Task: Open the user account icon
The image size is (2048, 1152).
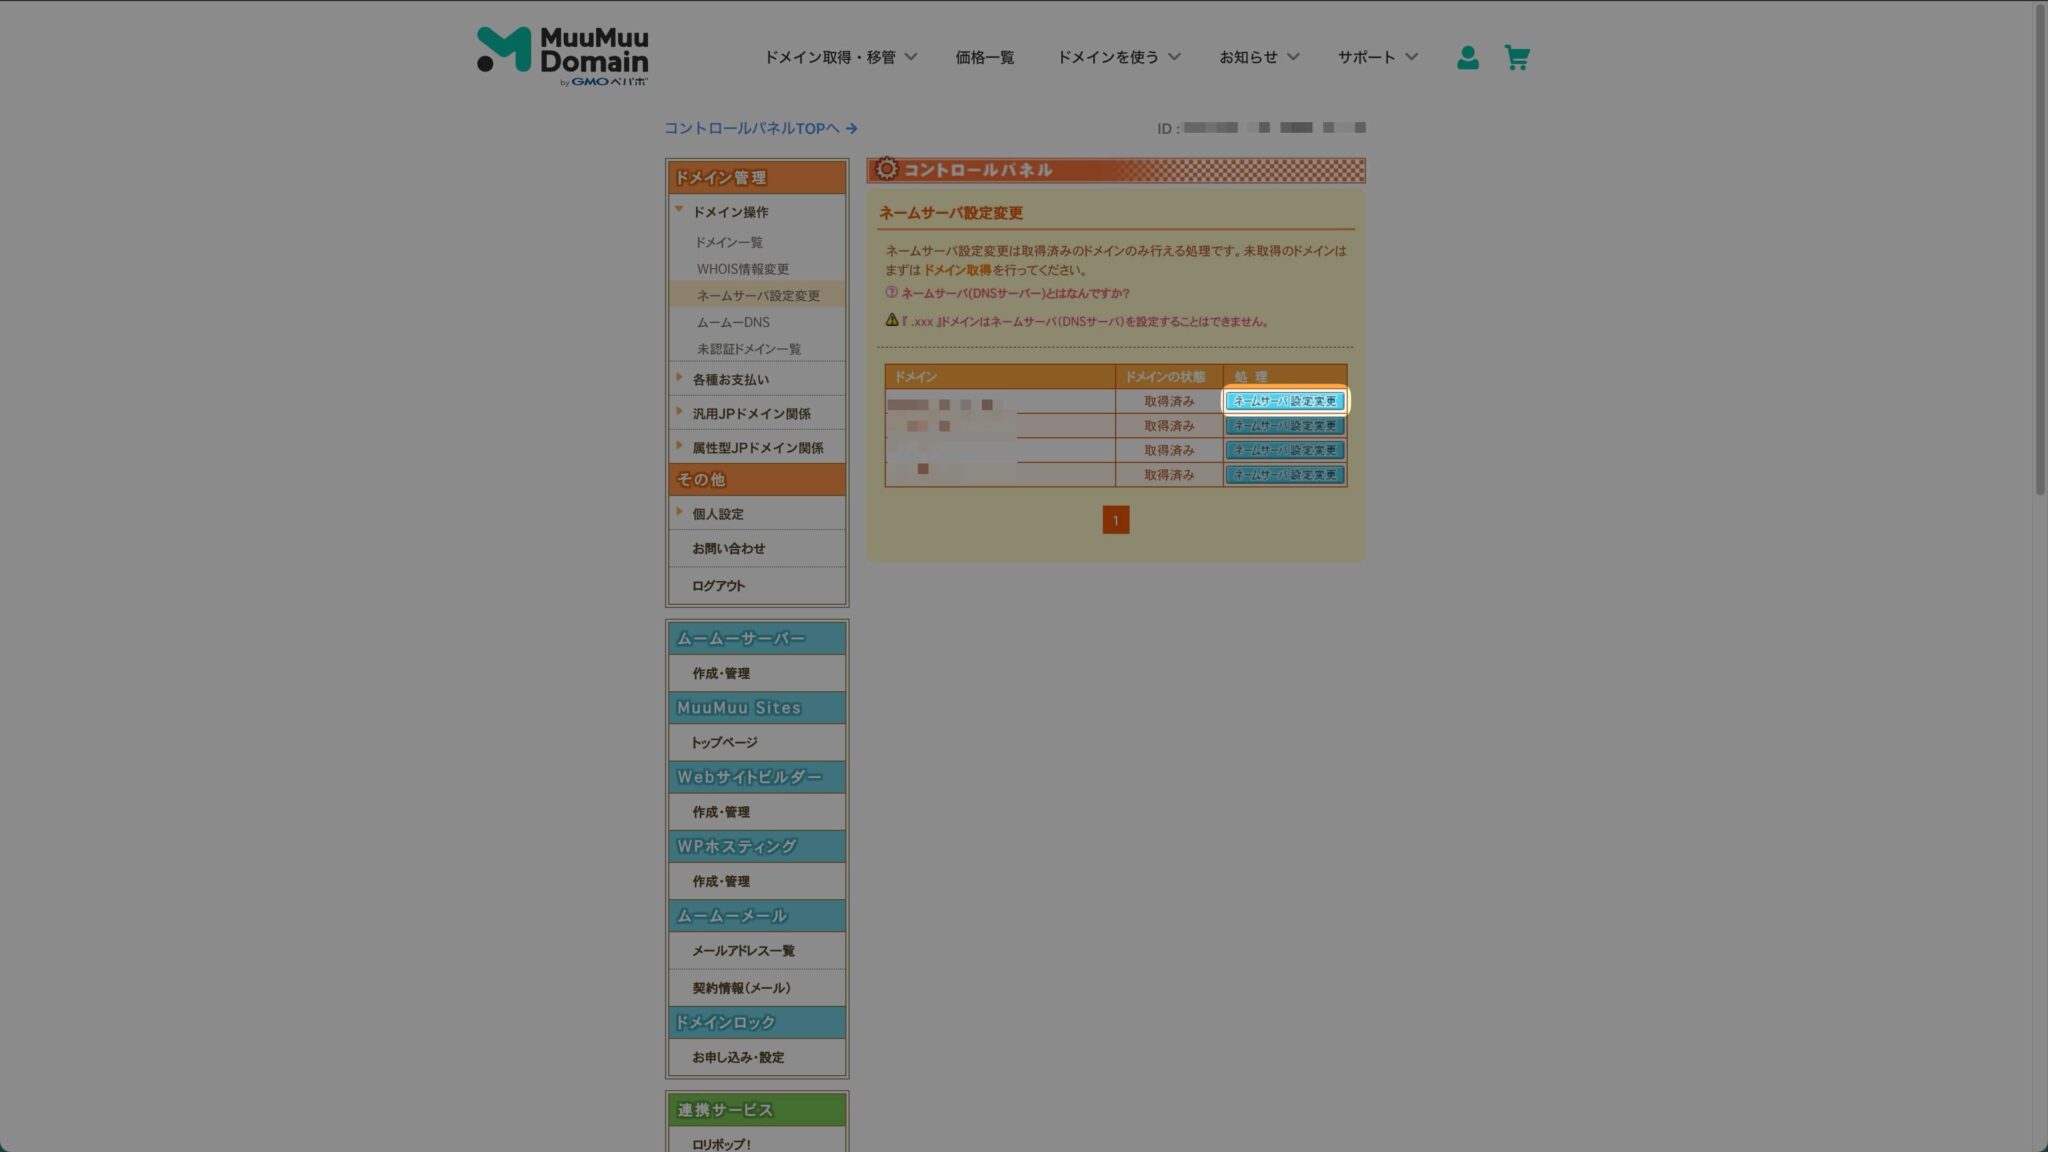Action: (x=1467, y=57)
